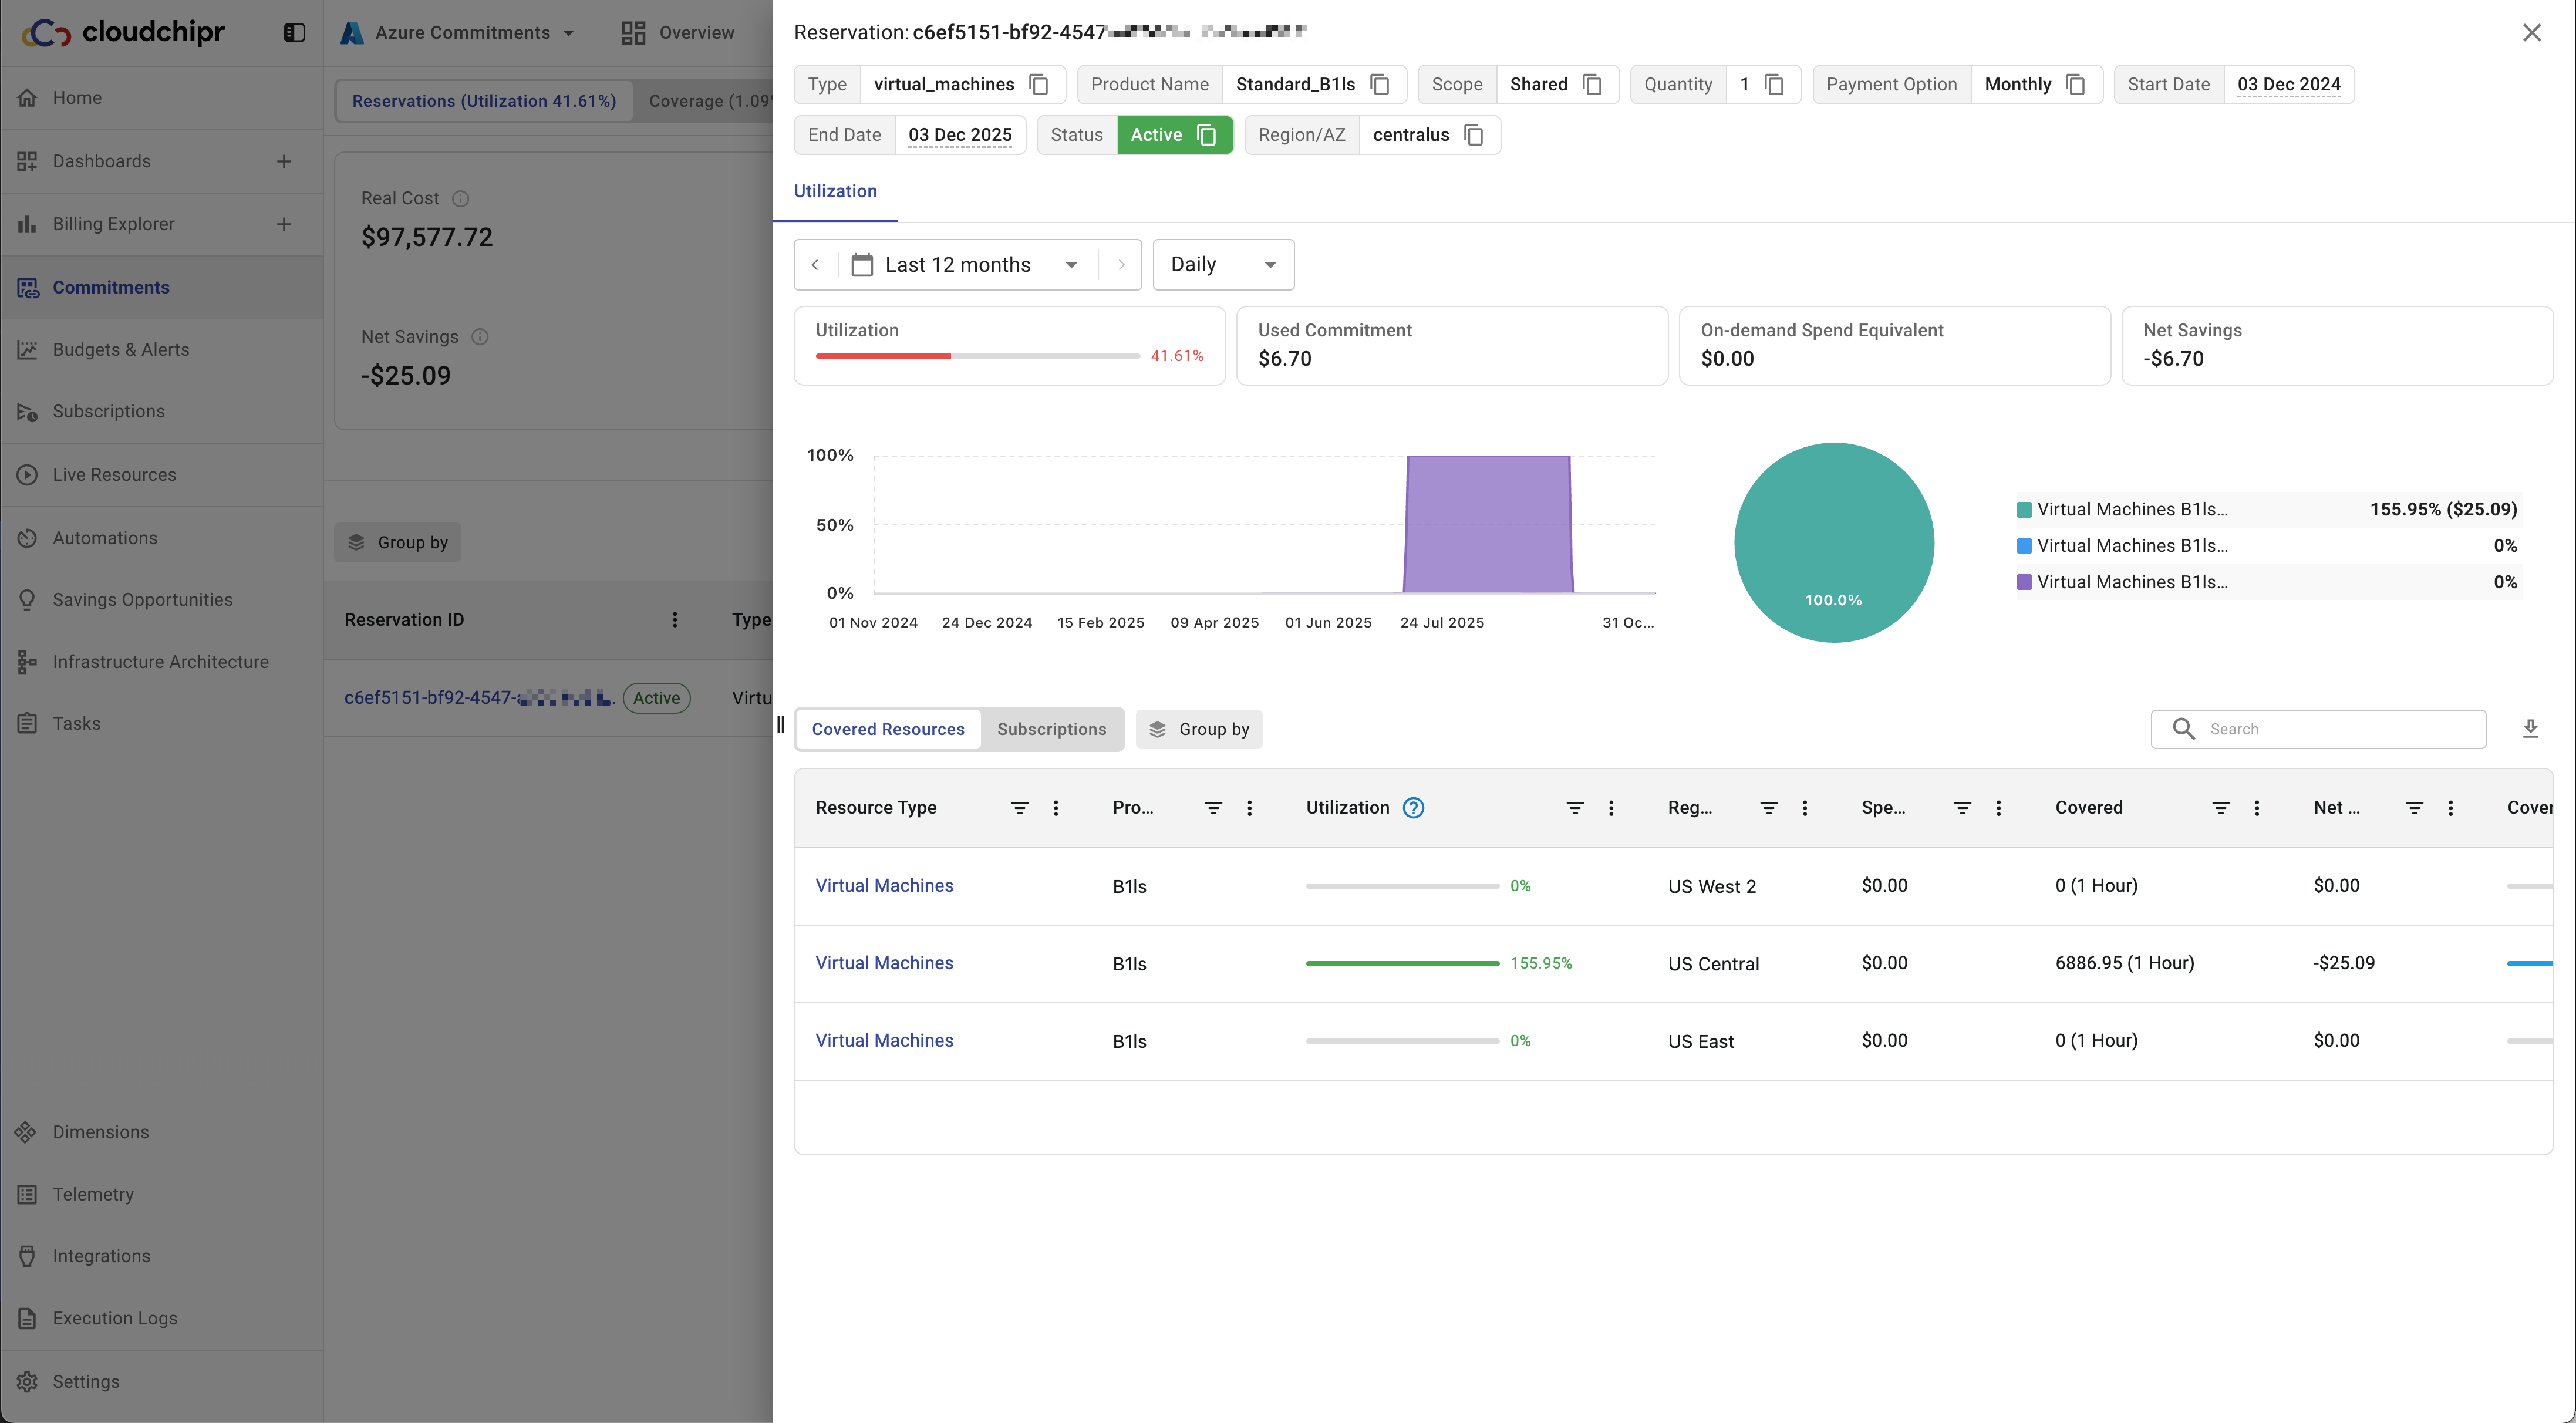
Task: Open filter for Resource Type column
Action: (1019, 808)
